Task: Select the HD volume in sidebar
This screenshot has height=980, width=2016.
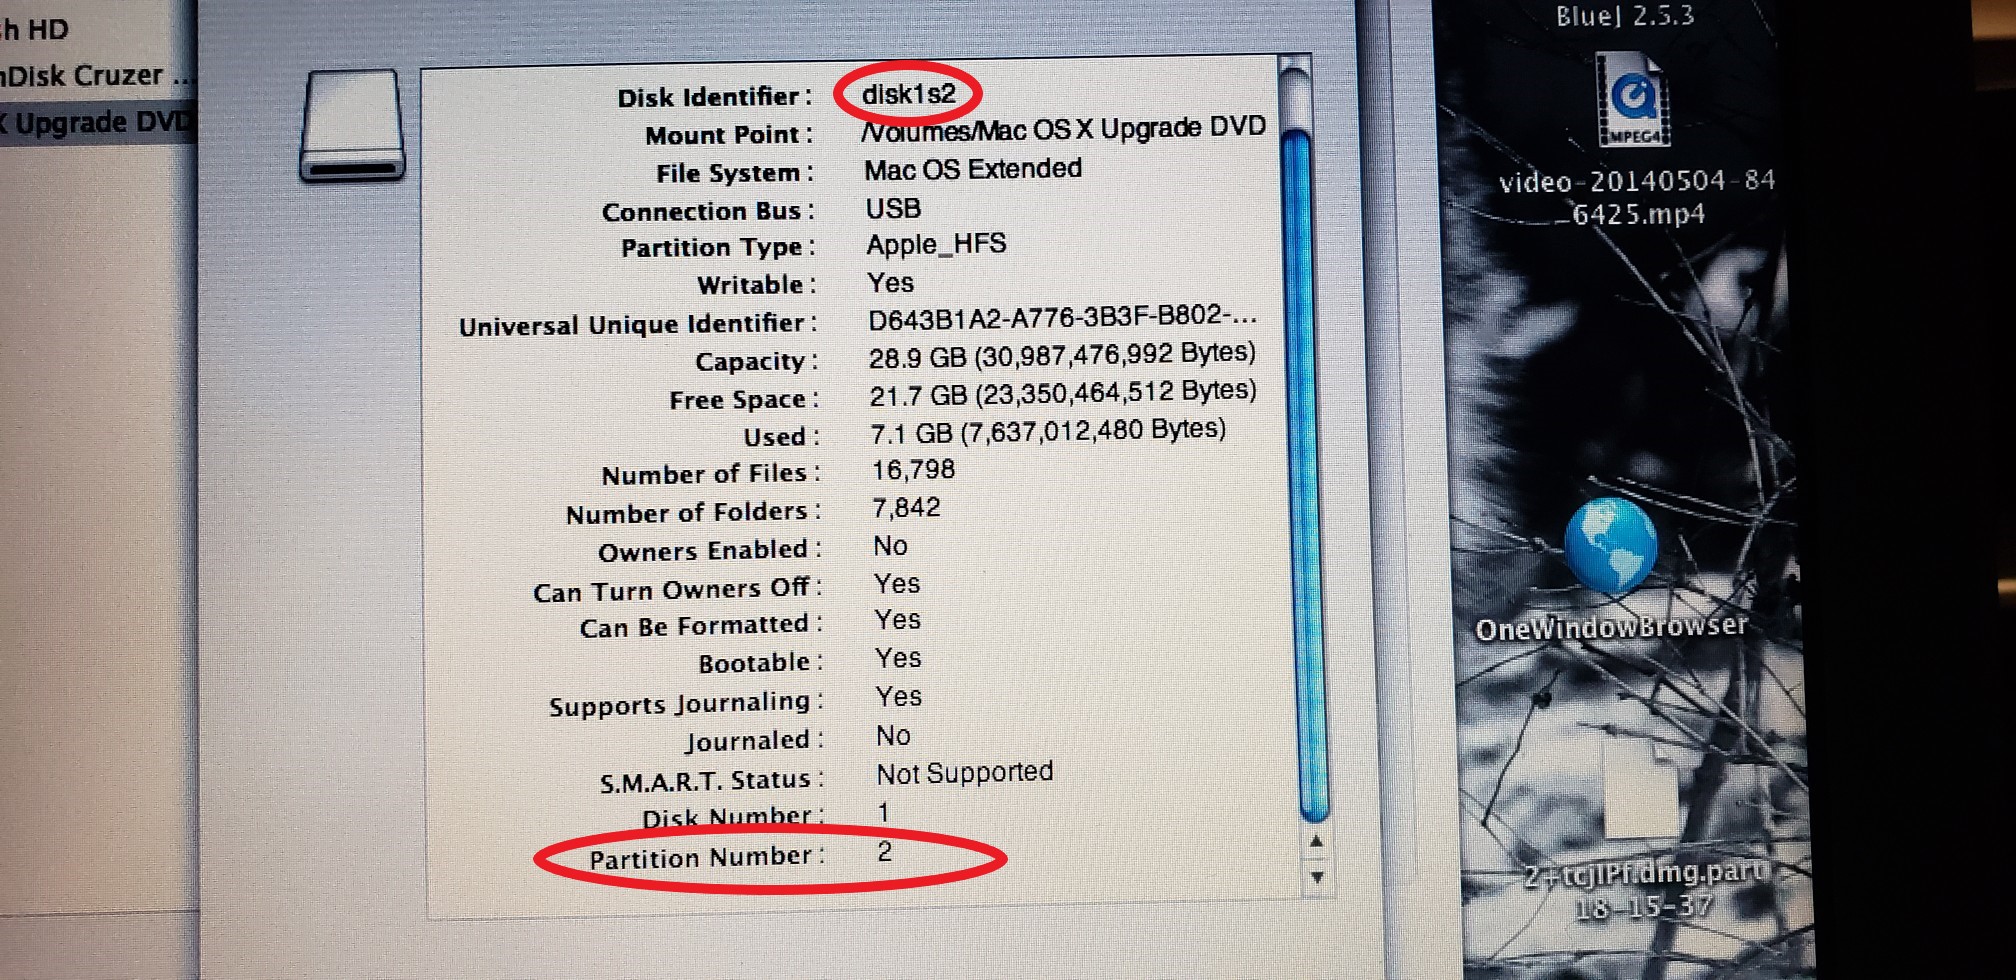Action: (36, 29)
